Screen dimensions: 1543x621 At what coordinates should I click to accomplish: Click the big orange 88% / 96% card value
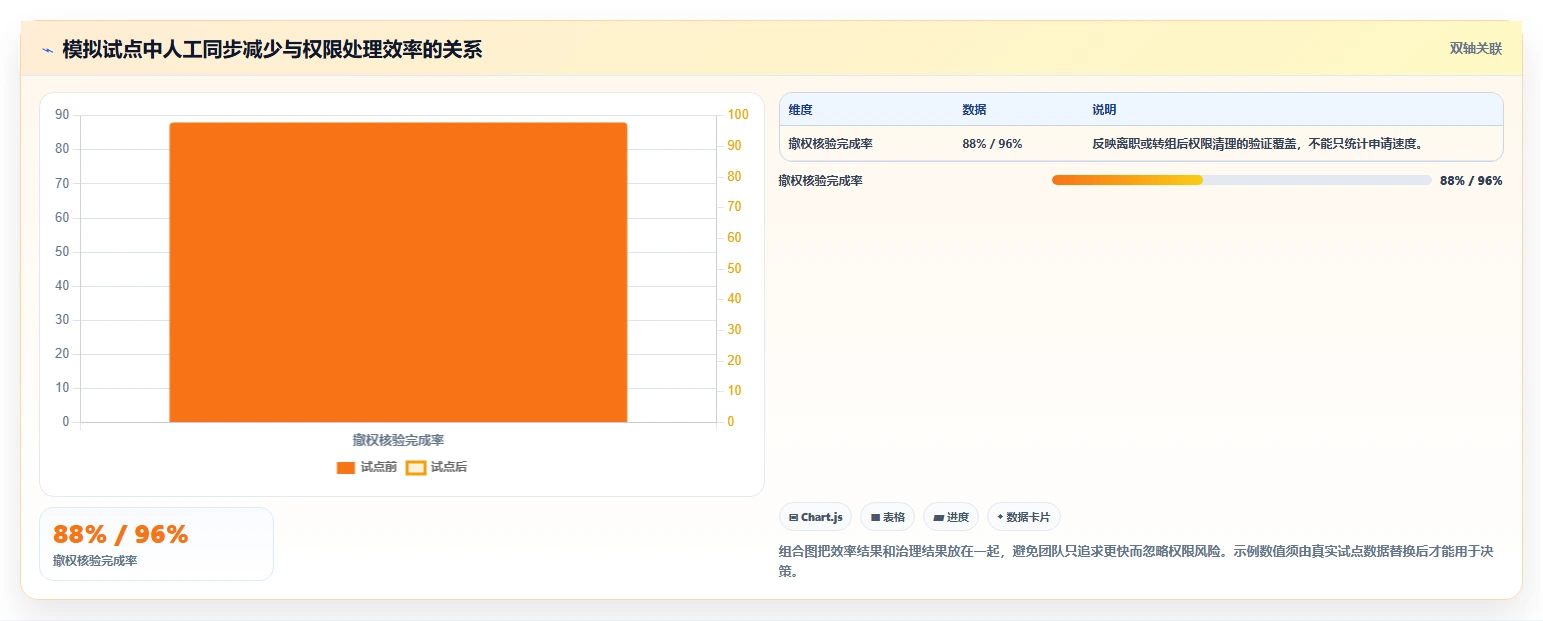[x=120, y=535]
